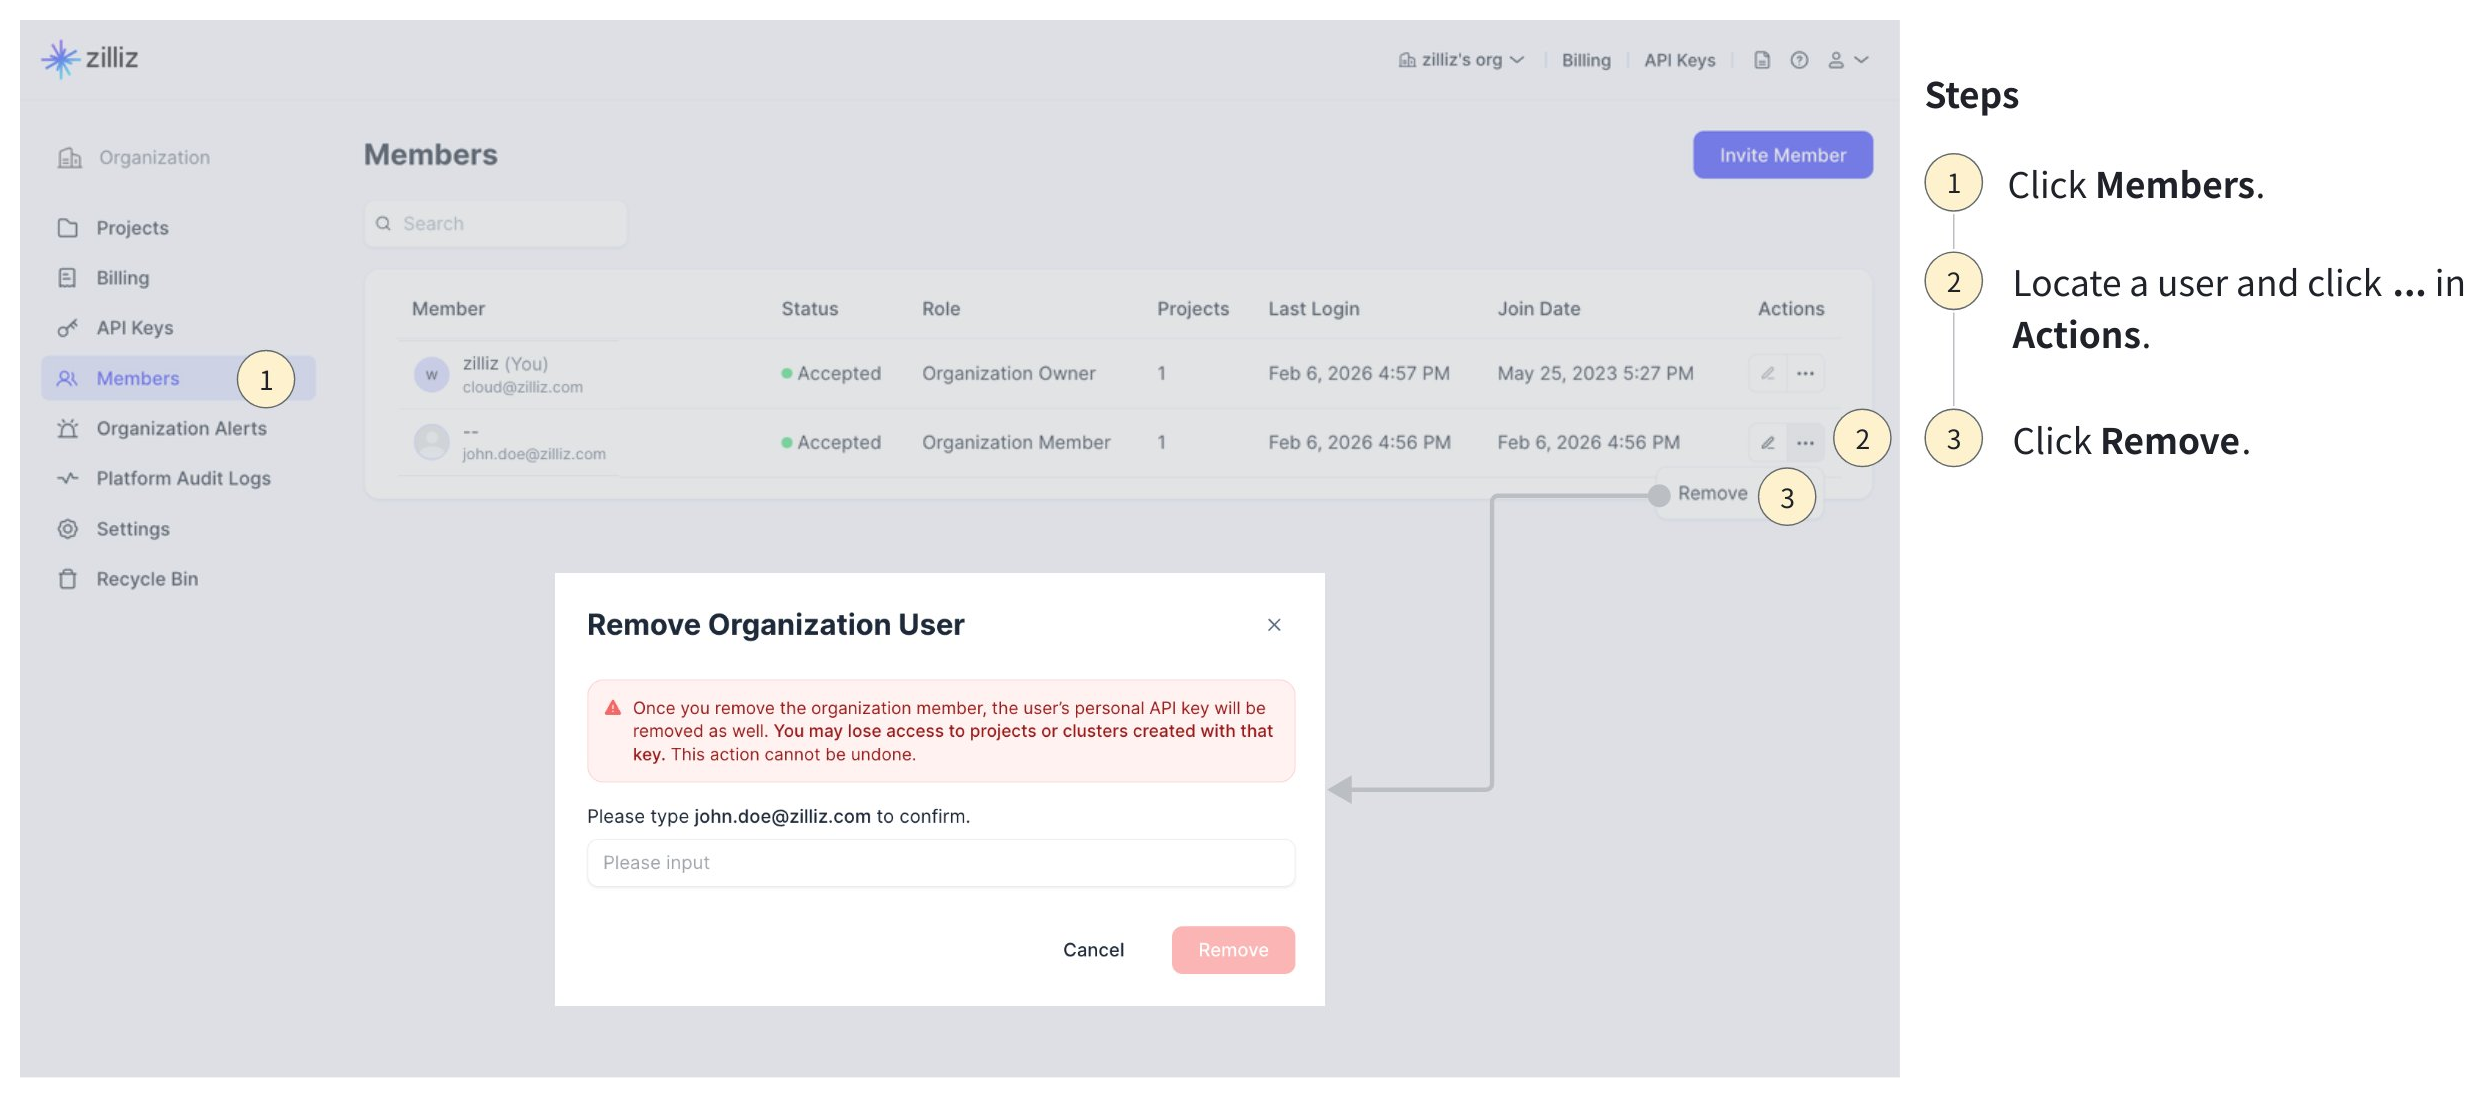Open three-dot actions for john.doe@zilliz.com

(1805, 442)
